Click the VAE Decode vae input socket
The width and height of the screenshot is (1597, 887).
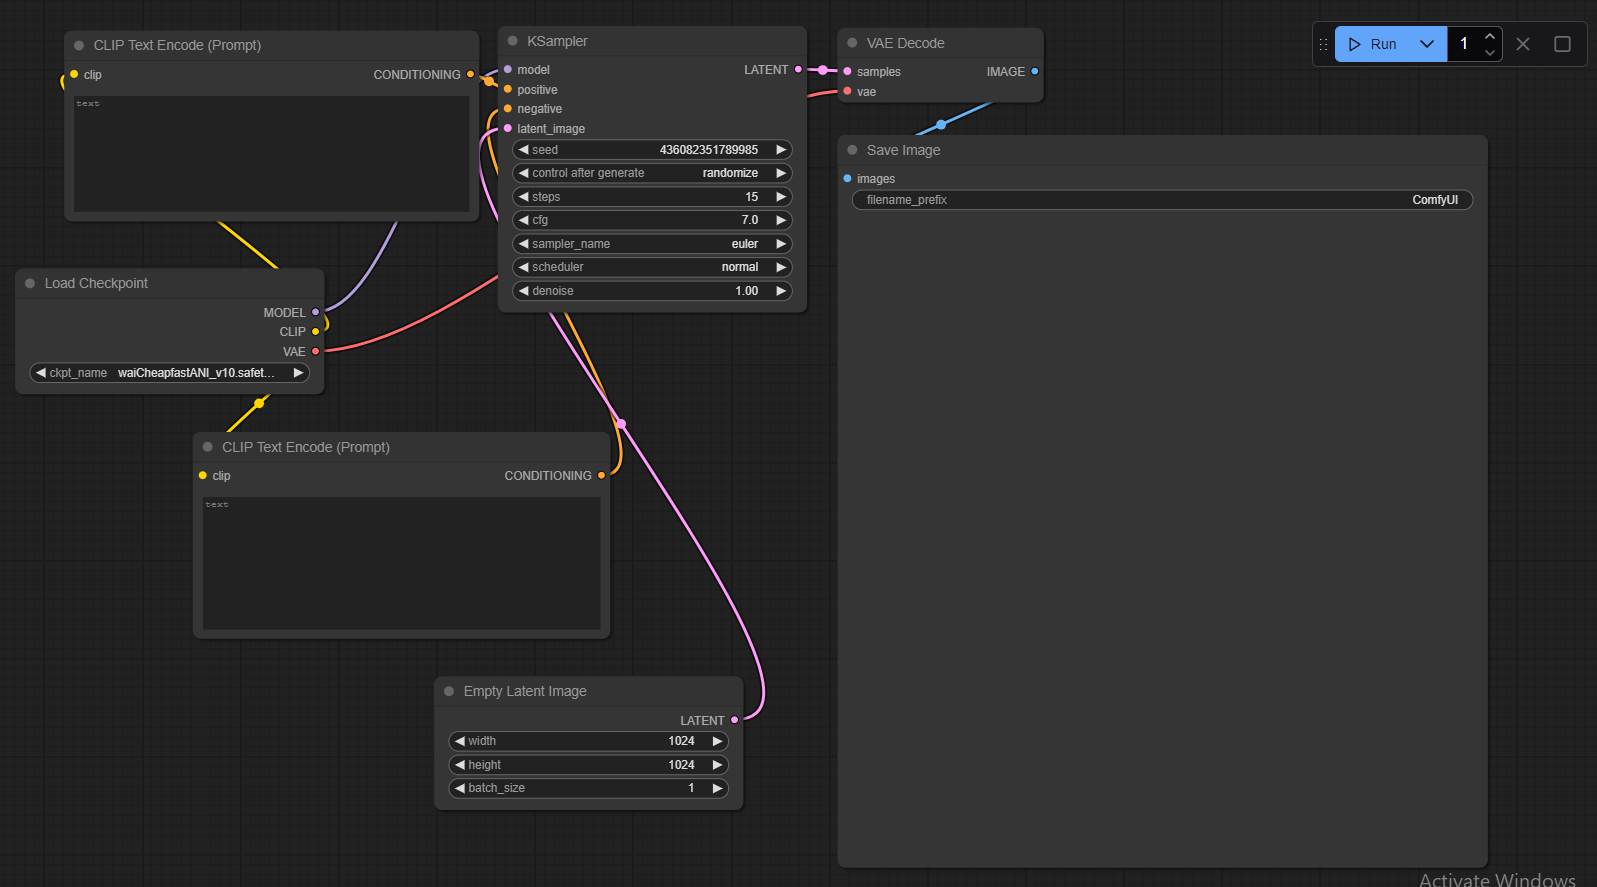pos(847,92)
